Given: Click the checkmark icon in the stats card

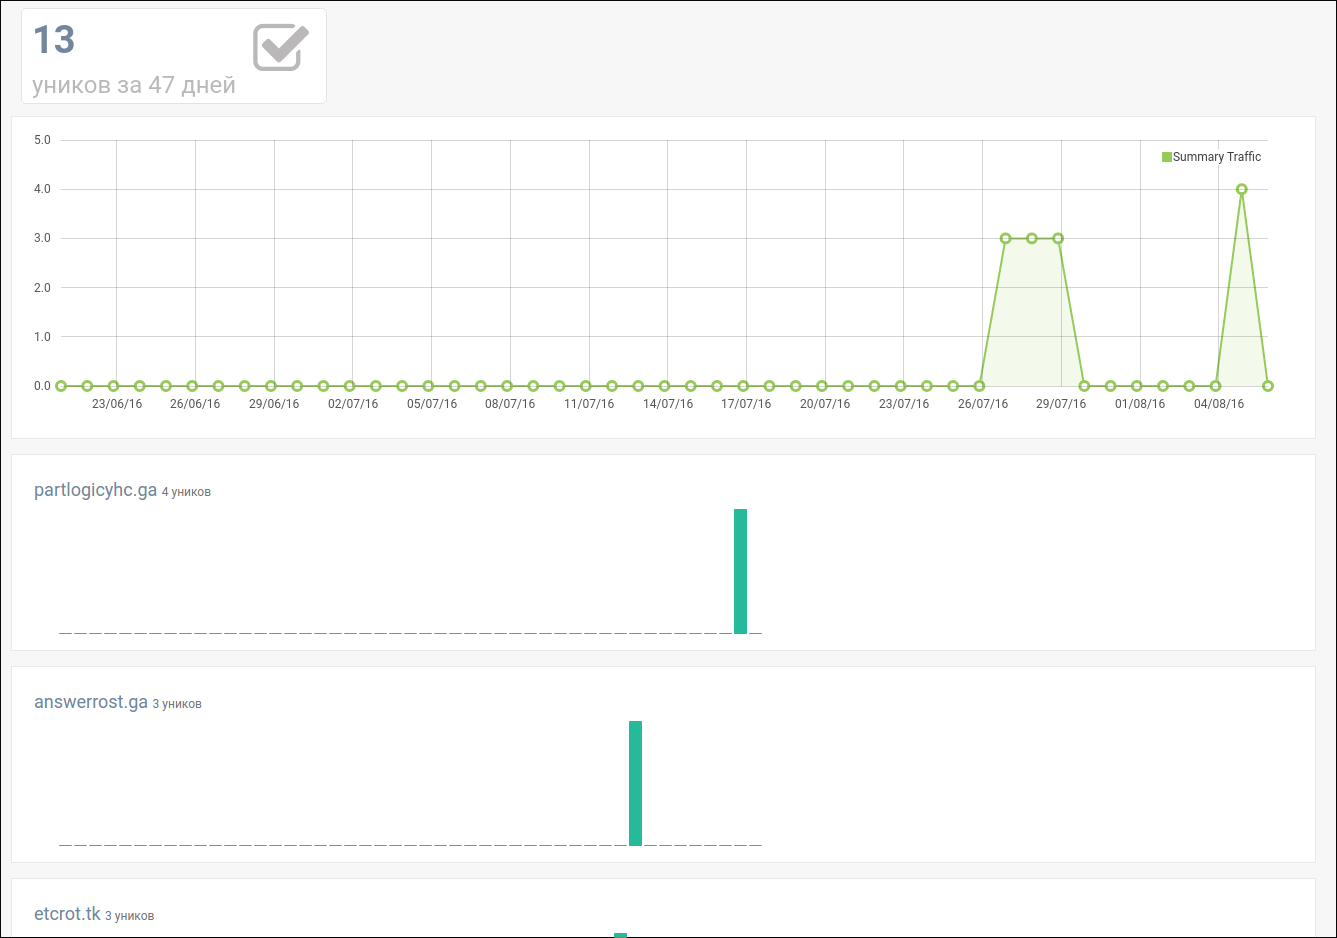Looking at the screenshot, I should [x=281, y=47].
